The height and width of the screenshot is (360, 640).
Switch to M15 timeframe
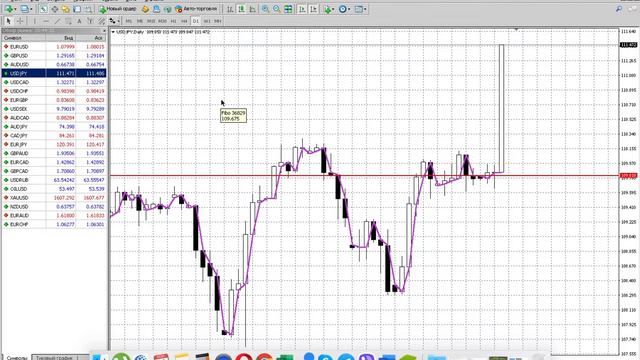pyautogui.click(x=151, y=21)
